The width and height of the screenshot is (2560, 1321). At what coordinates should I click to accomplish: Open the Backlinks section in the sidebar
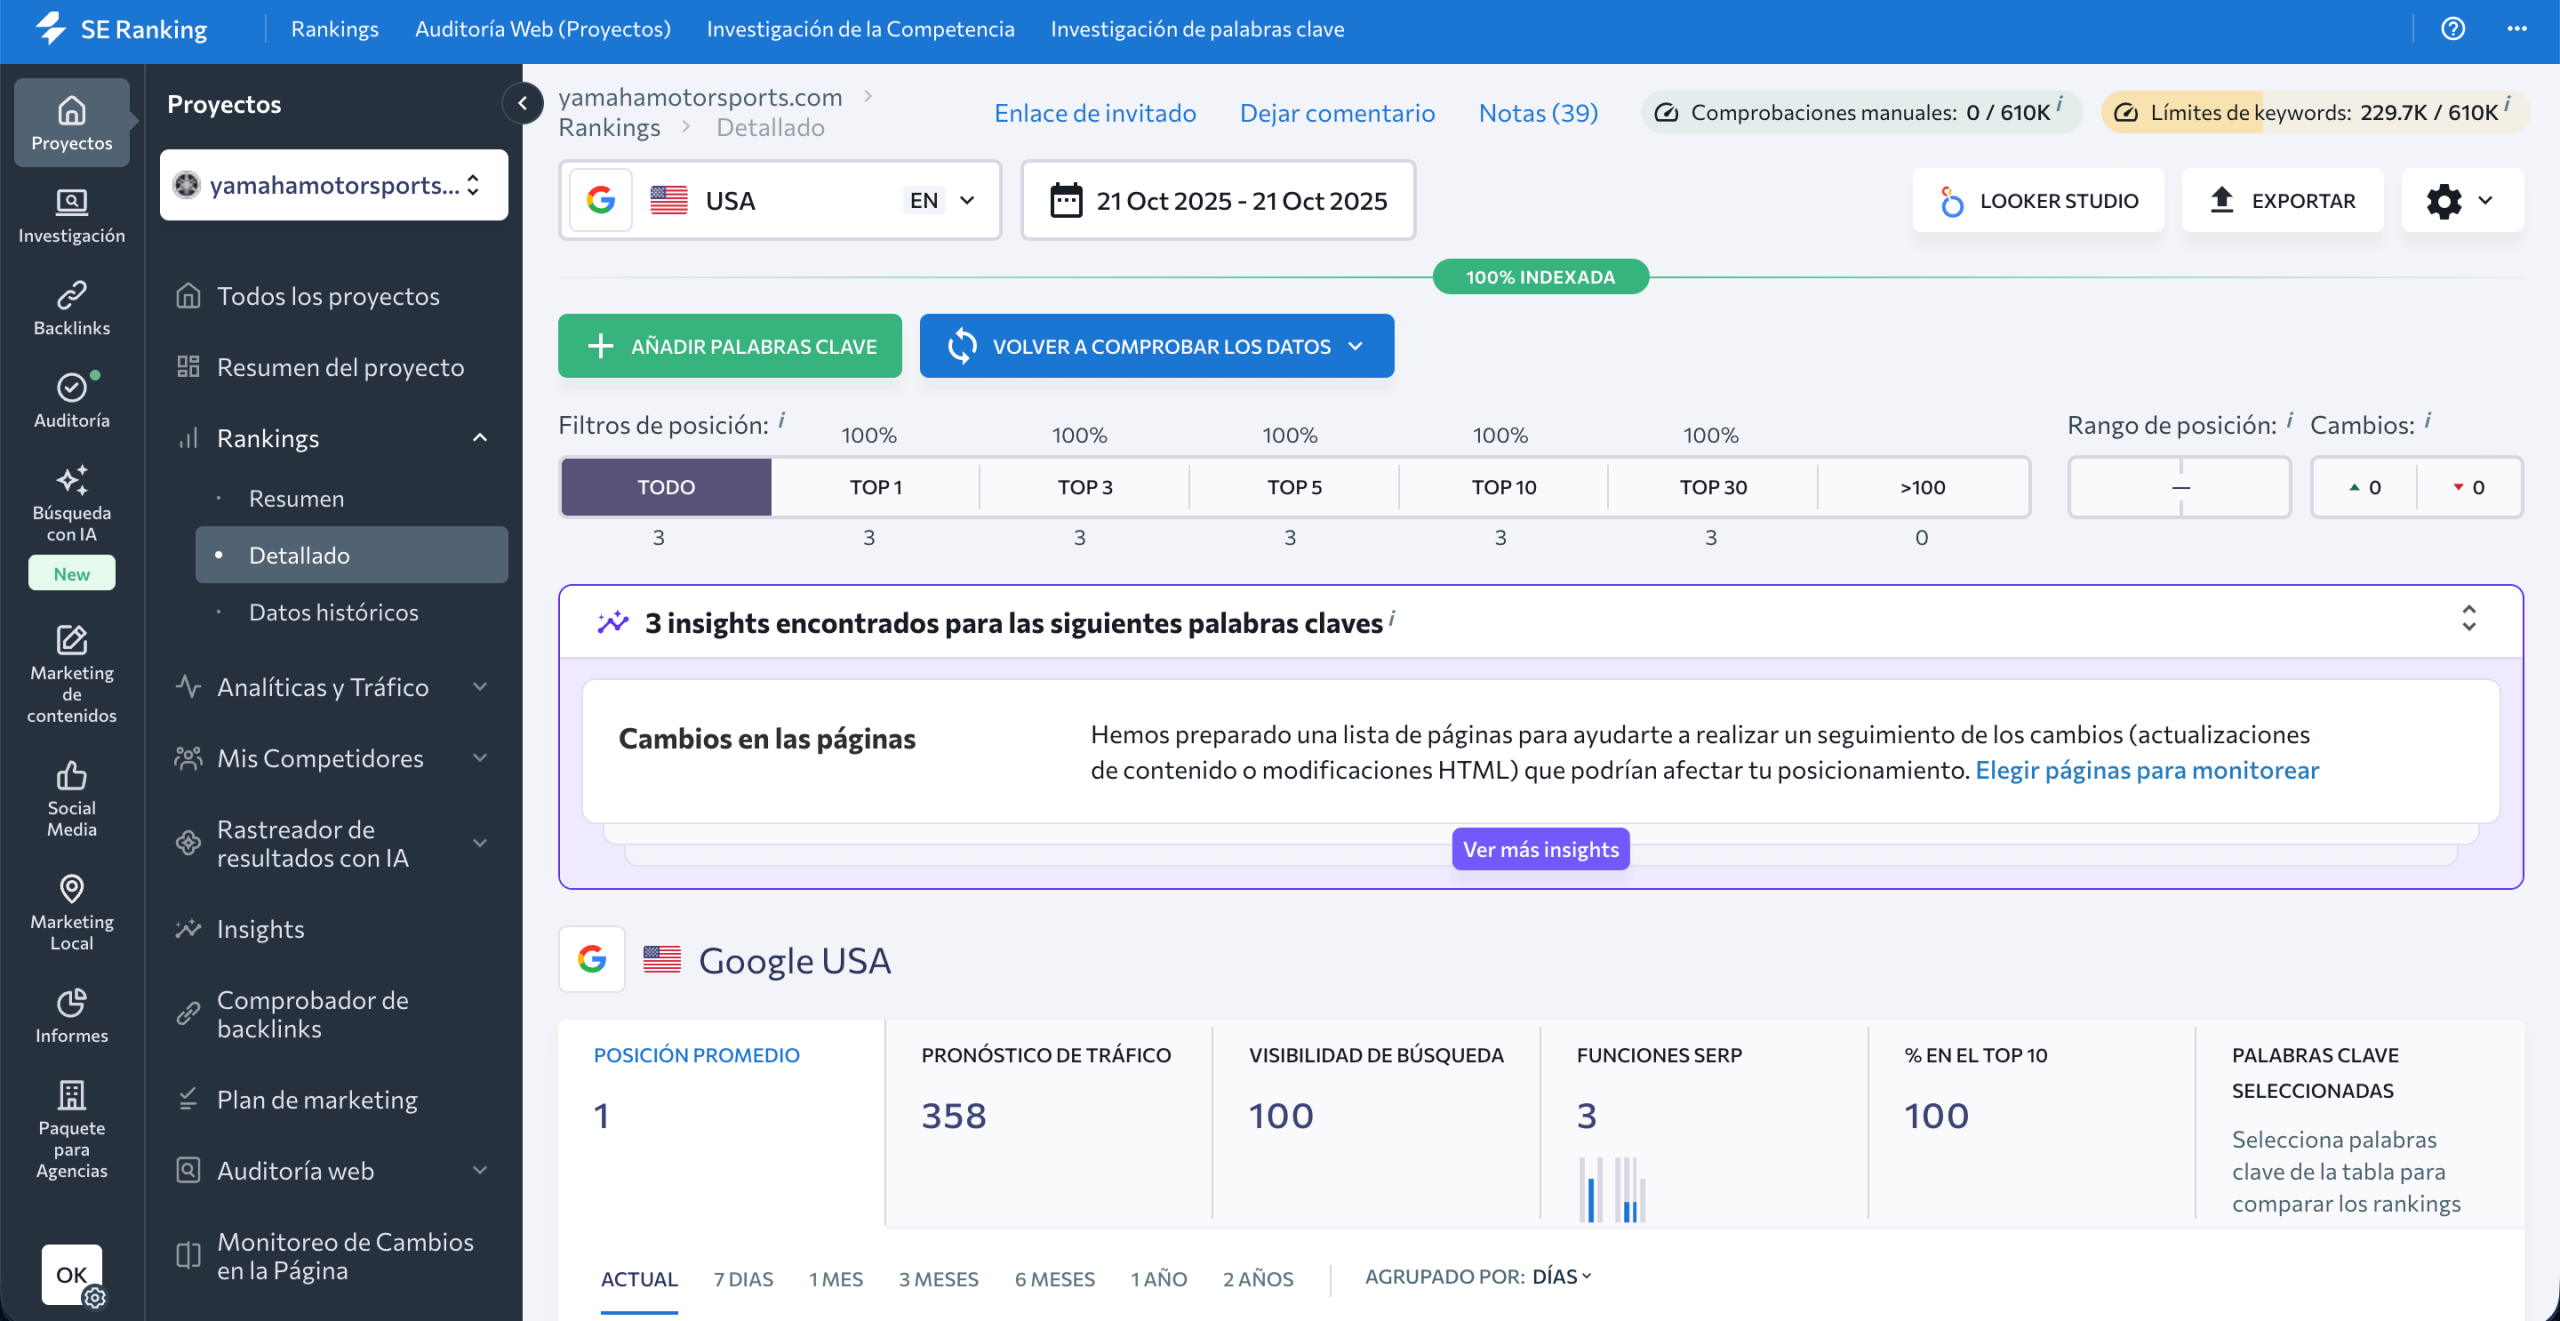point(71,305)
